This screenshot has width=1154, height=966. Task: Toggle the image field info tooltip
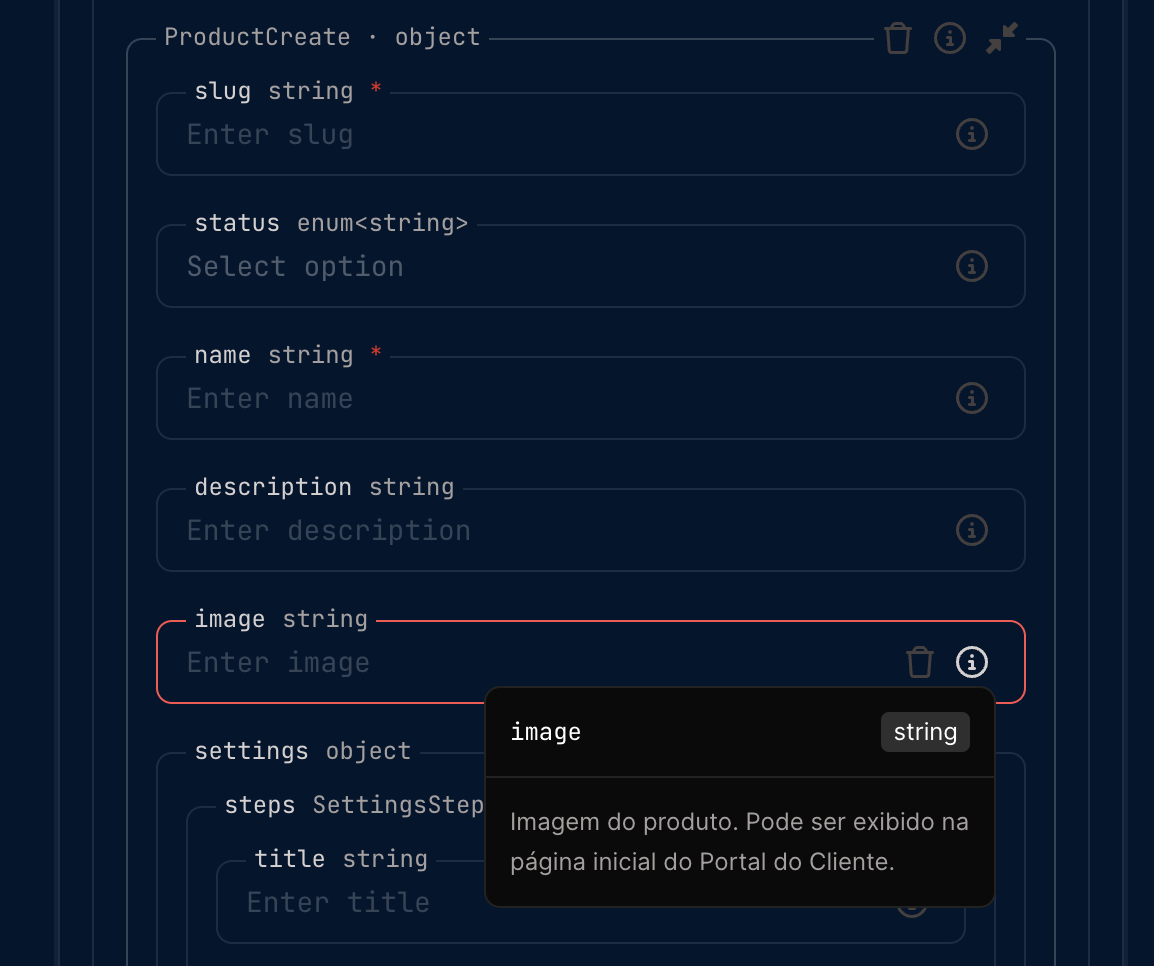972,662
